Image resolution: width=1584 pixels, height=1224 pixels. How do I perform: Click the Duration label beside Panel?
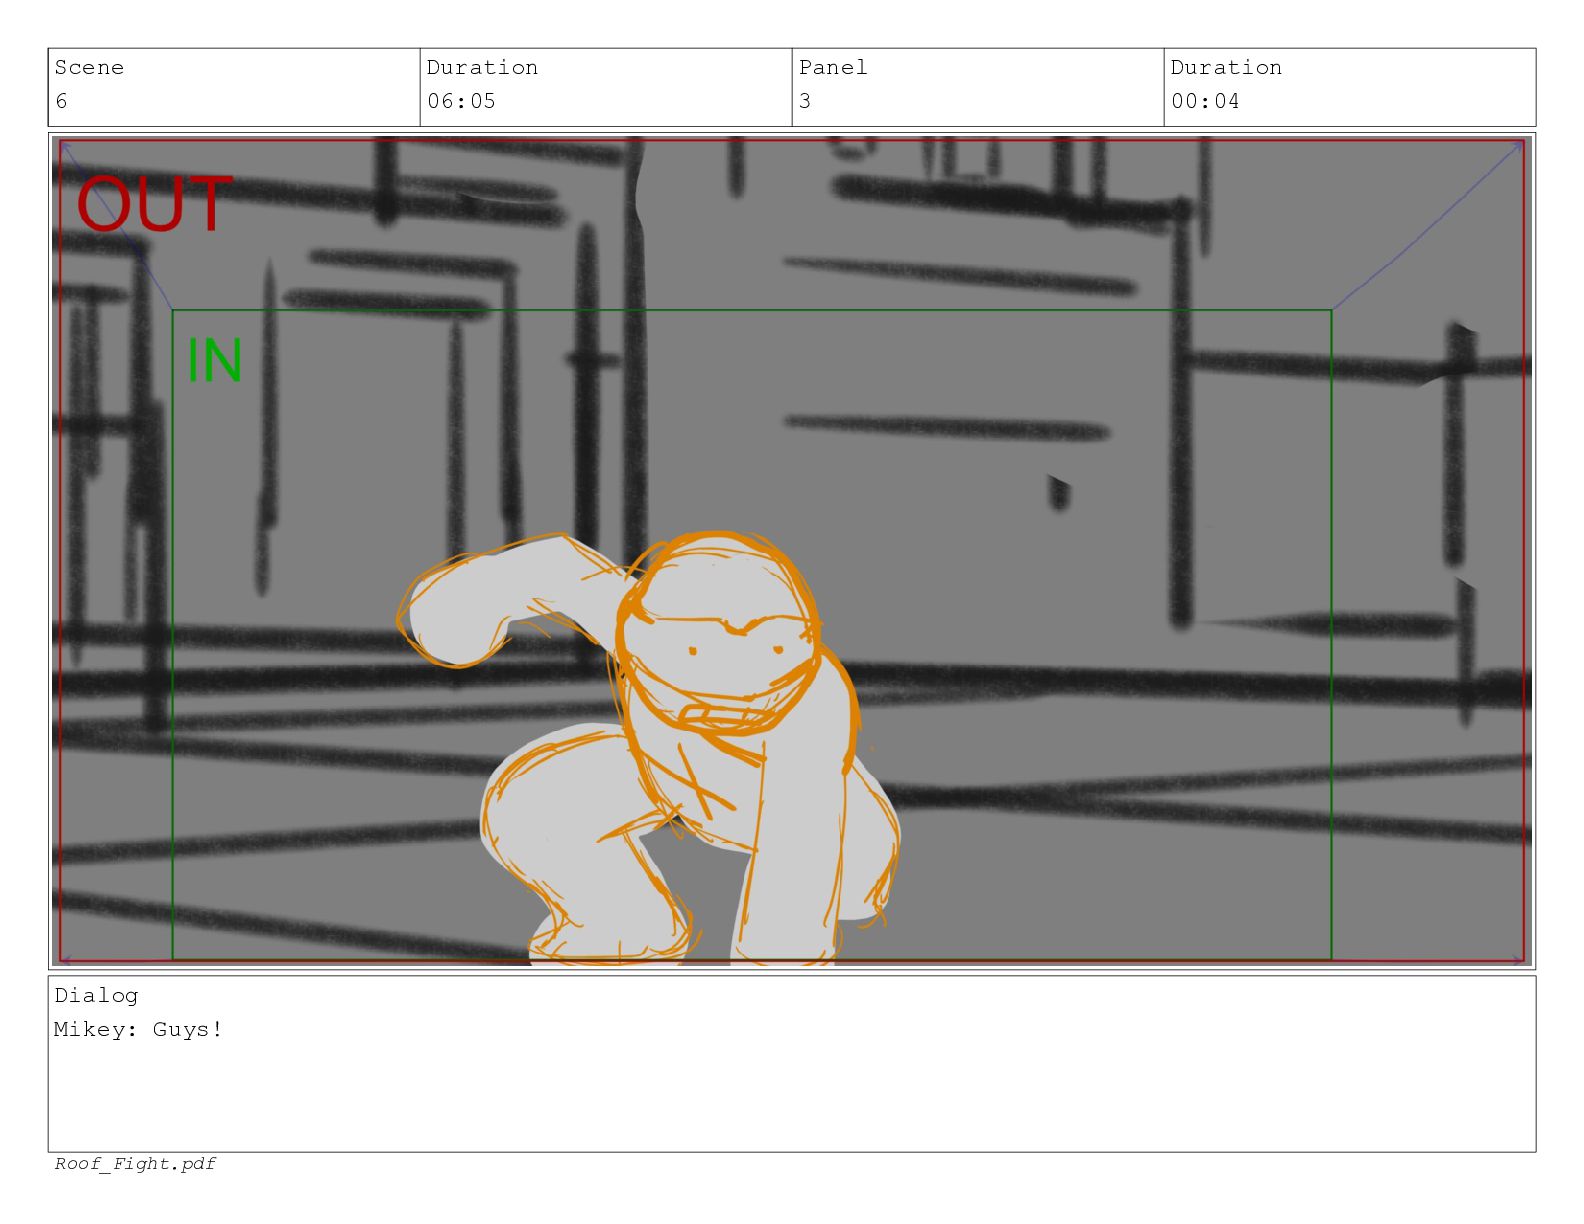pos(1226,68)
